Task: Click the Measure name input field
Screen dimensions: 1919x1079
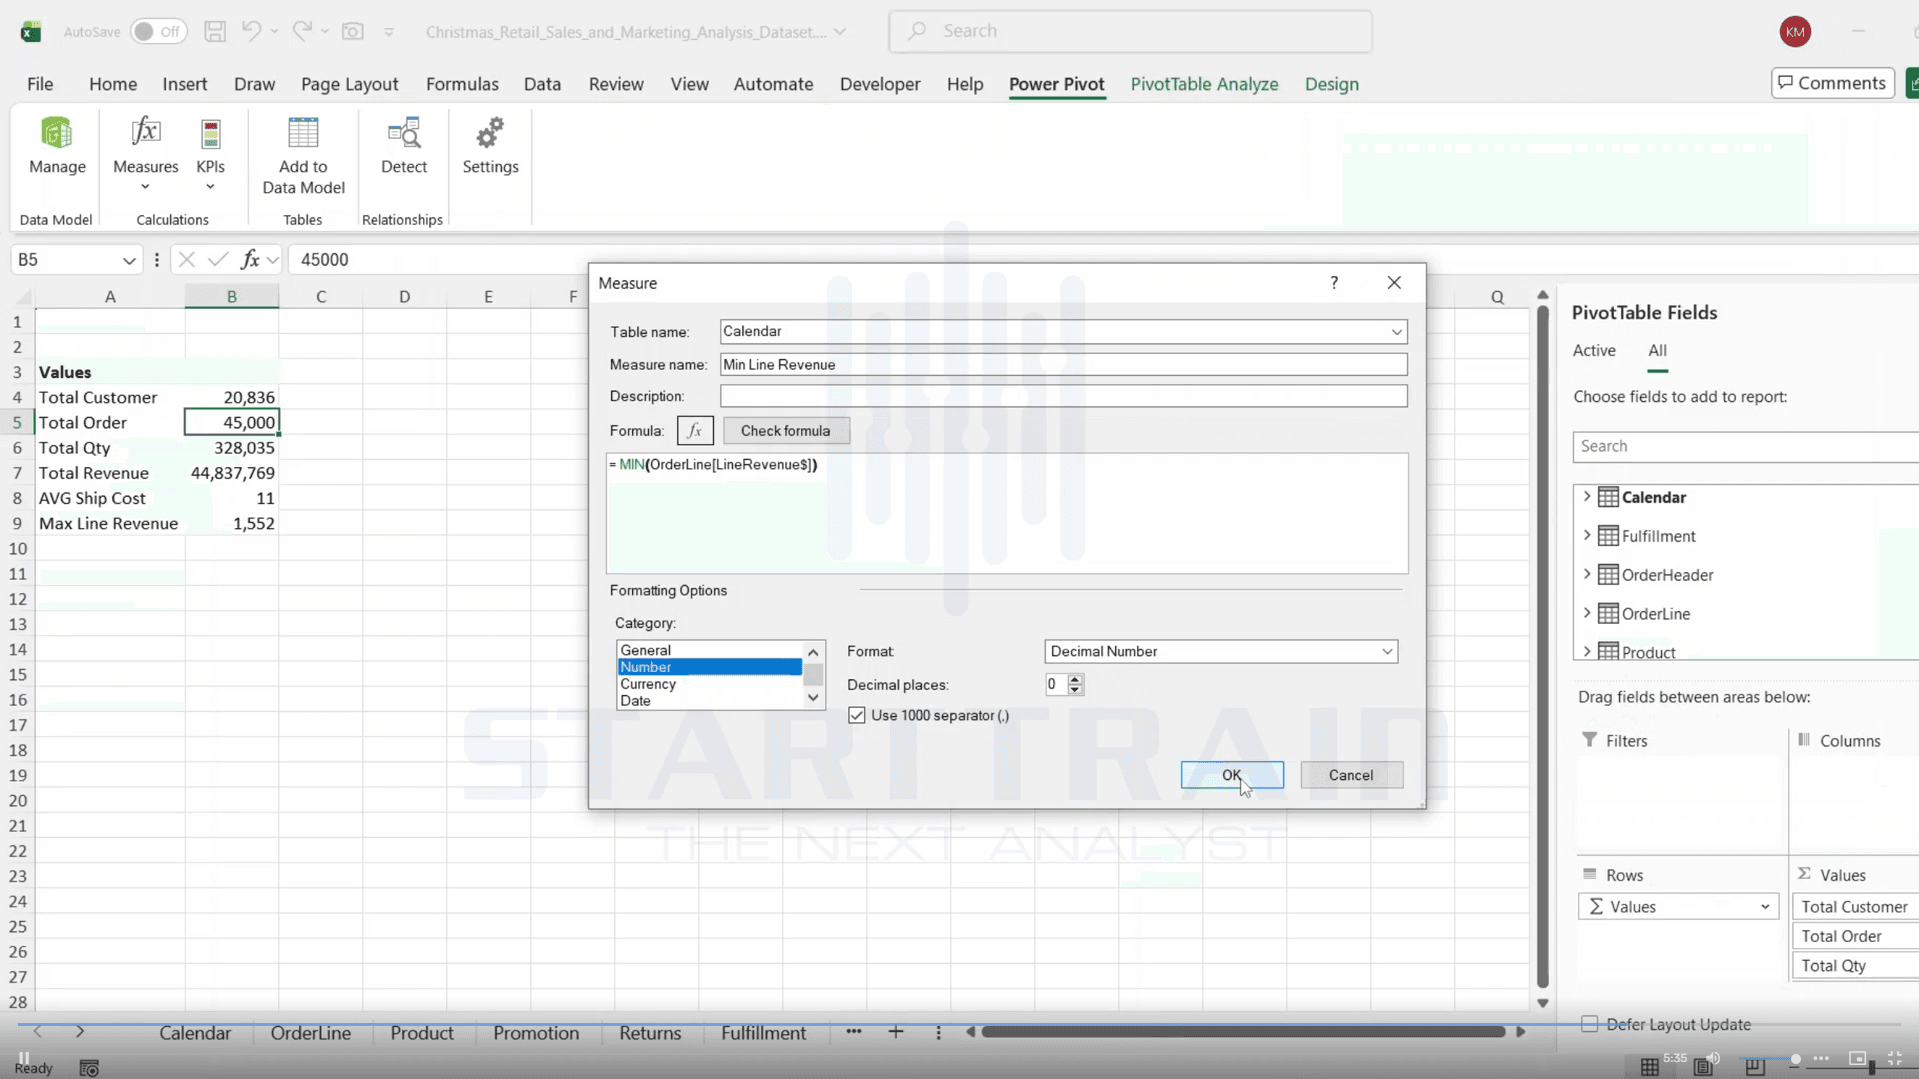Action: click(1063, 365)
